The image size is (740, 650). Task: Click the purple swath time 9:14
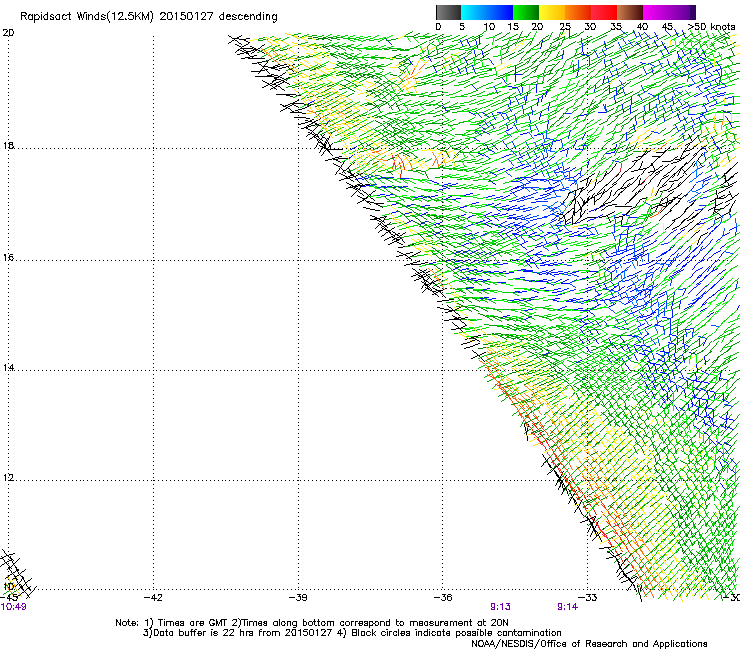[567, 607]
